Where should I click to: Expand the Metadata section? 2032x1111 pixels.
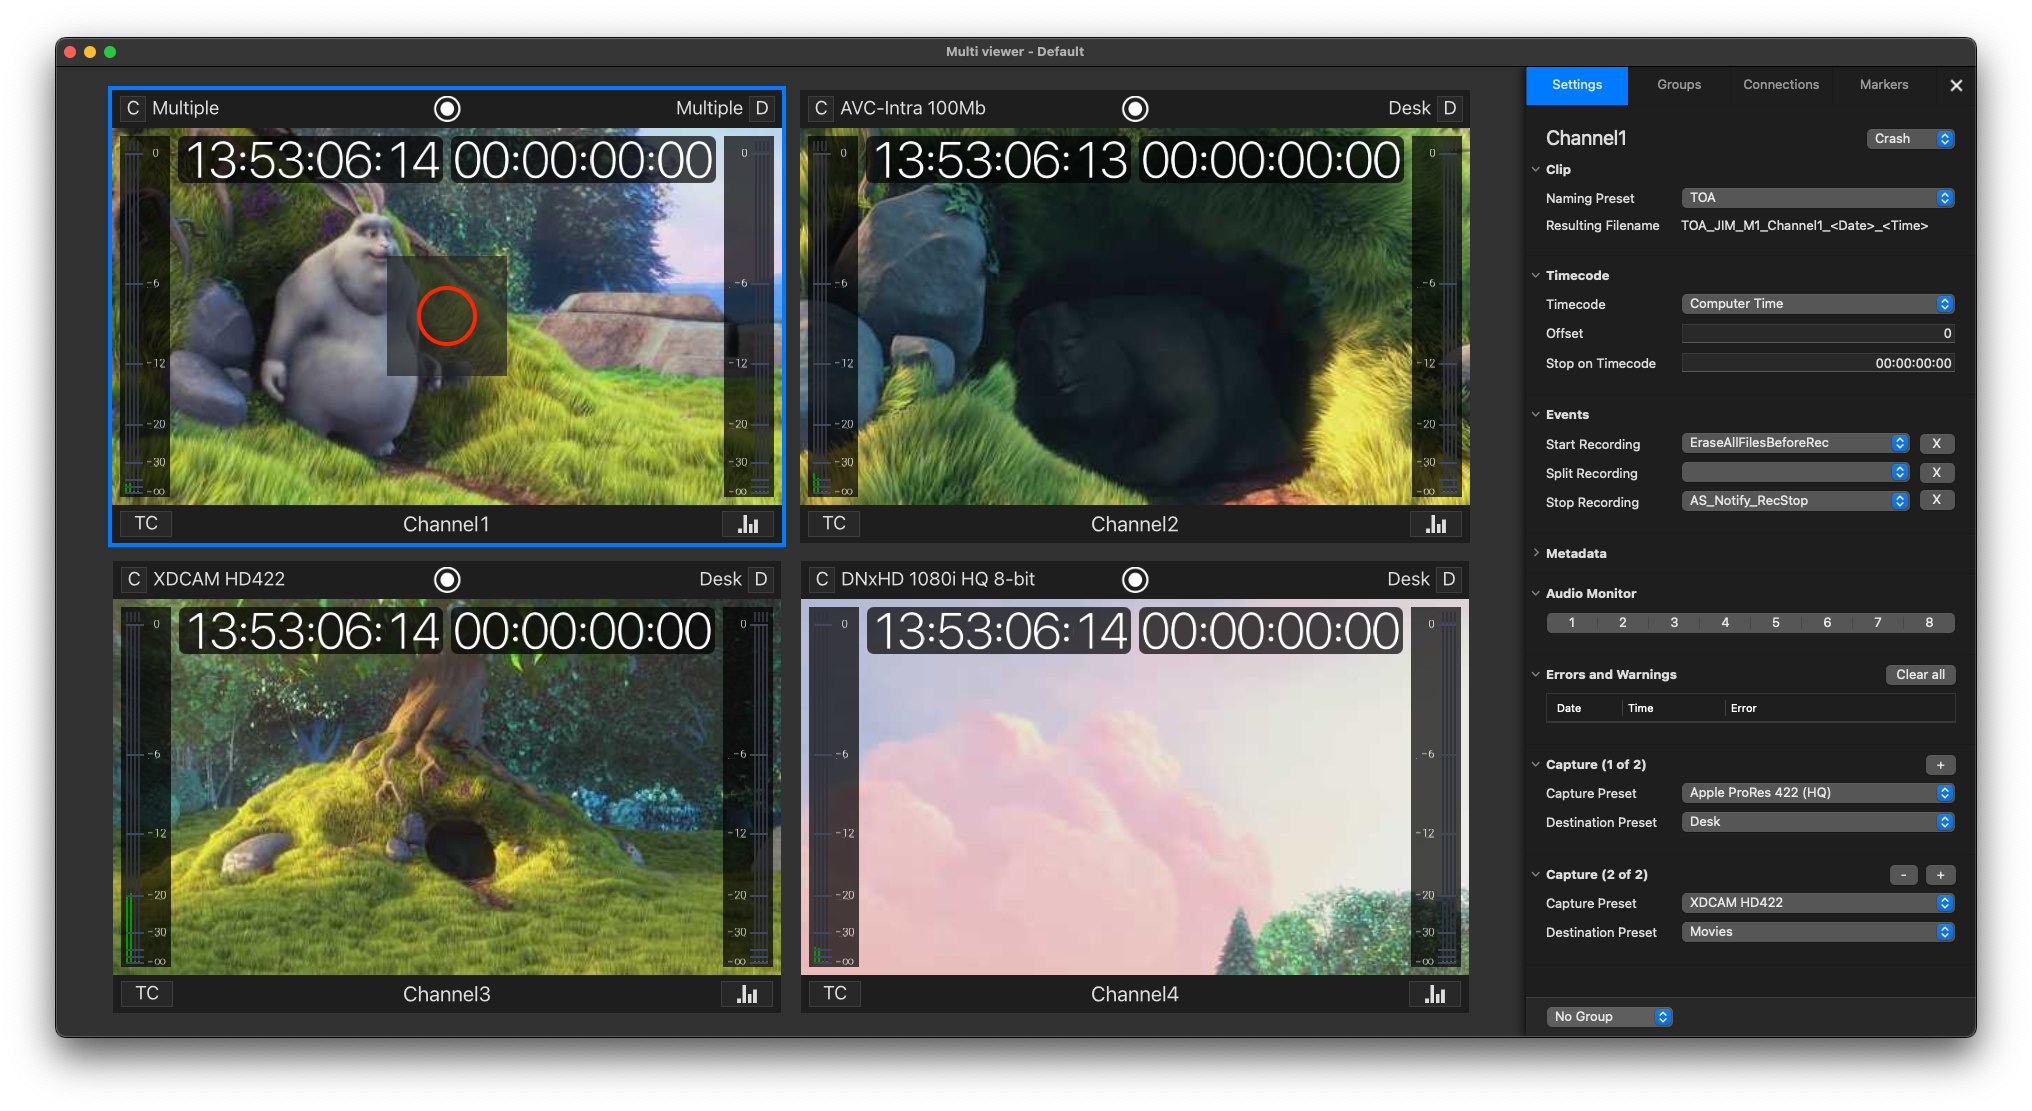pyautogui.click(x=1536, y=553)
